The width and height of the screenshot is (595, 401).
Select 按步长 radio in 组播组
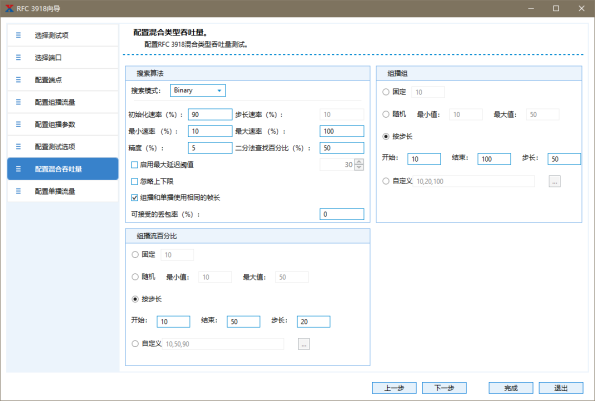pos(386,136)
